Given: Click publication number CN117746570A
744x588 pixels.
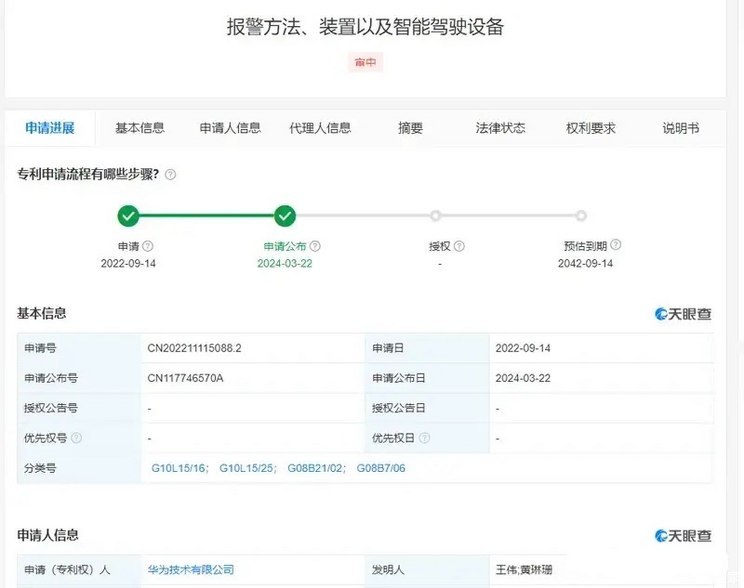Looking at the screenshot, I should click(186, 378).
